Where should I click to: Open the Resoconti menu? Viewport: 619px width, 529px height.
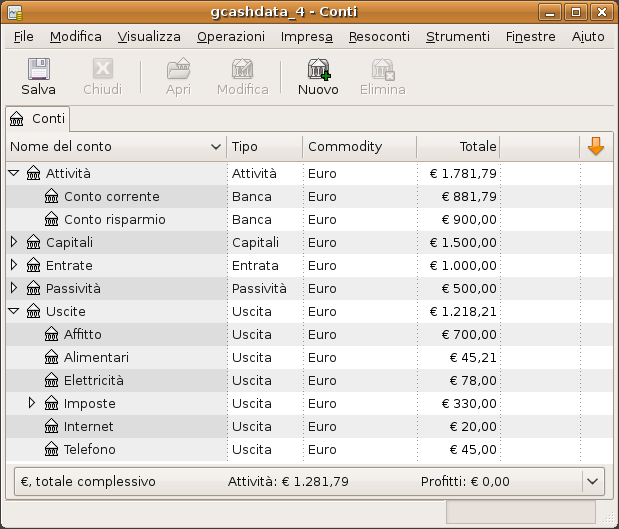pyautogui.click(x=379, y=36)
